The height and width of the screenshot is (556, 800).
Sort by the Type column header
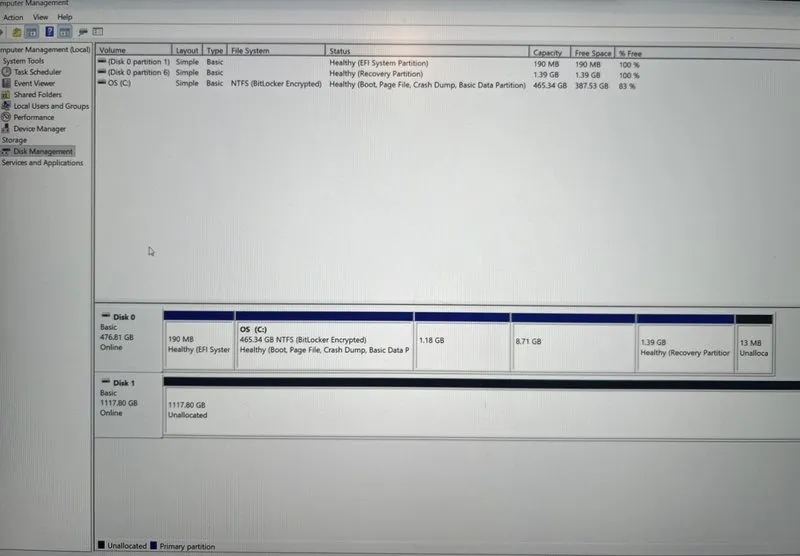tap(214, 50)
